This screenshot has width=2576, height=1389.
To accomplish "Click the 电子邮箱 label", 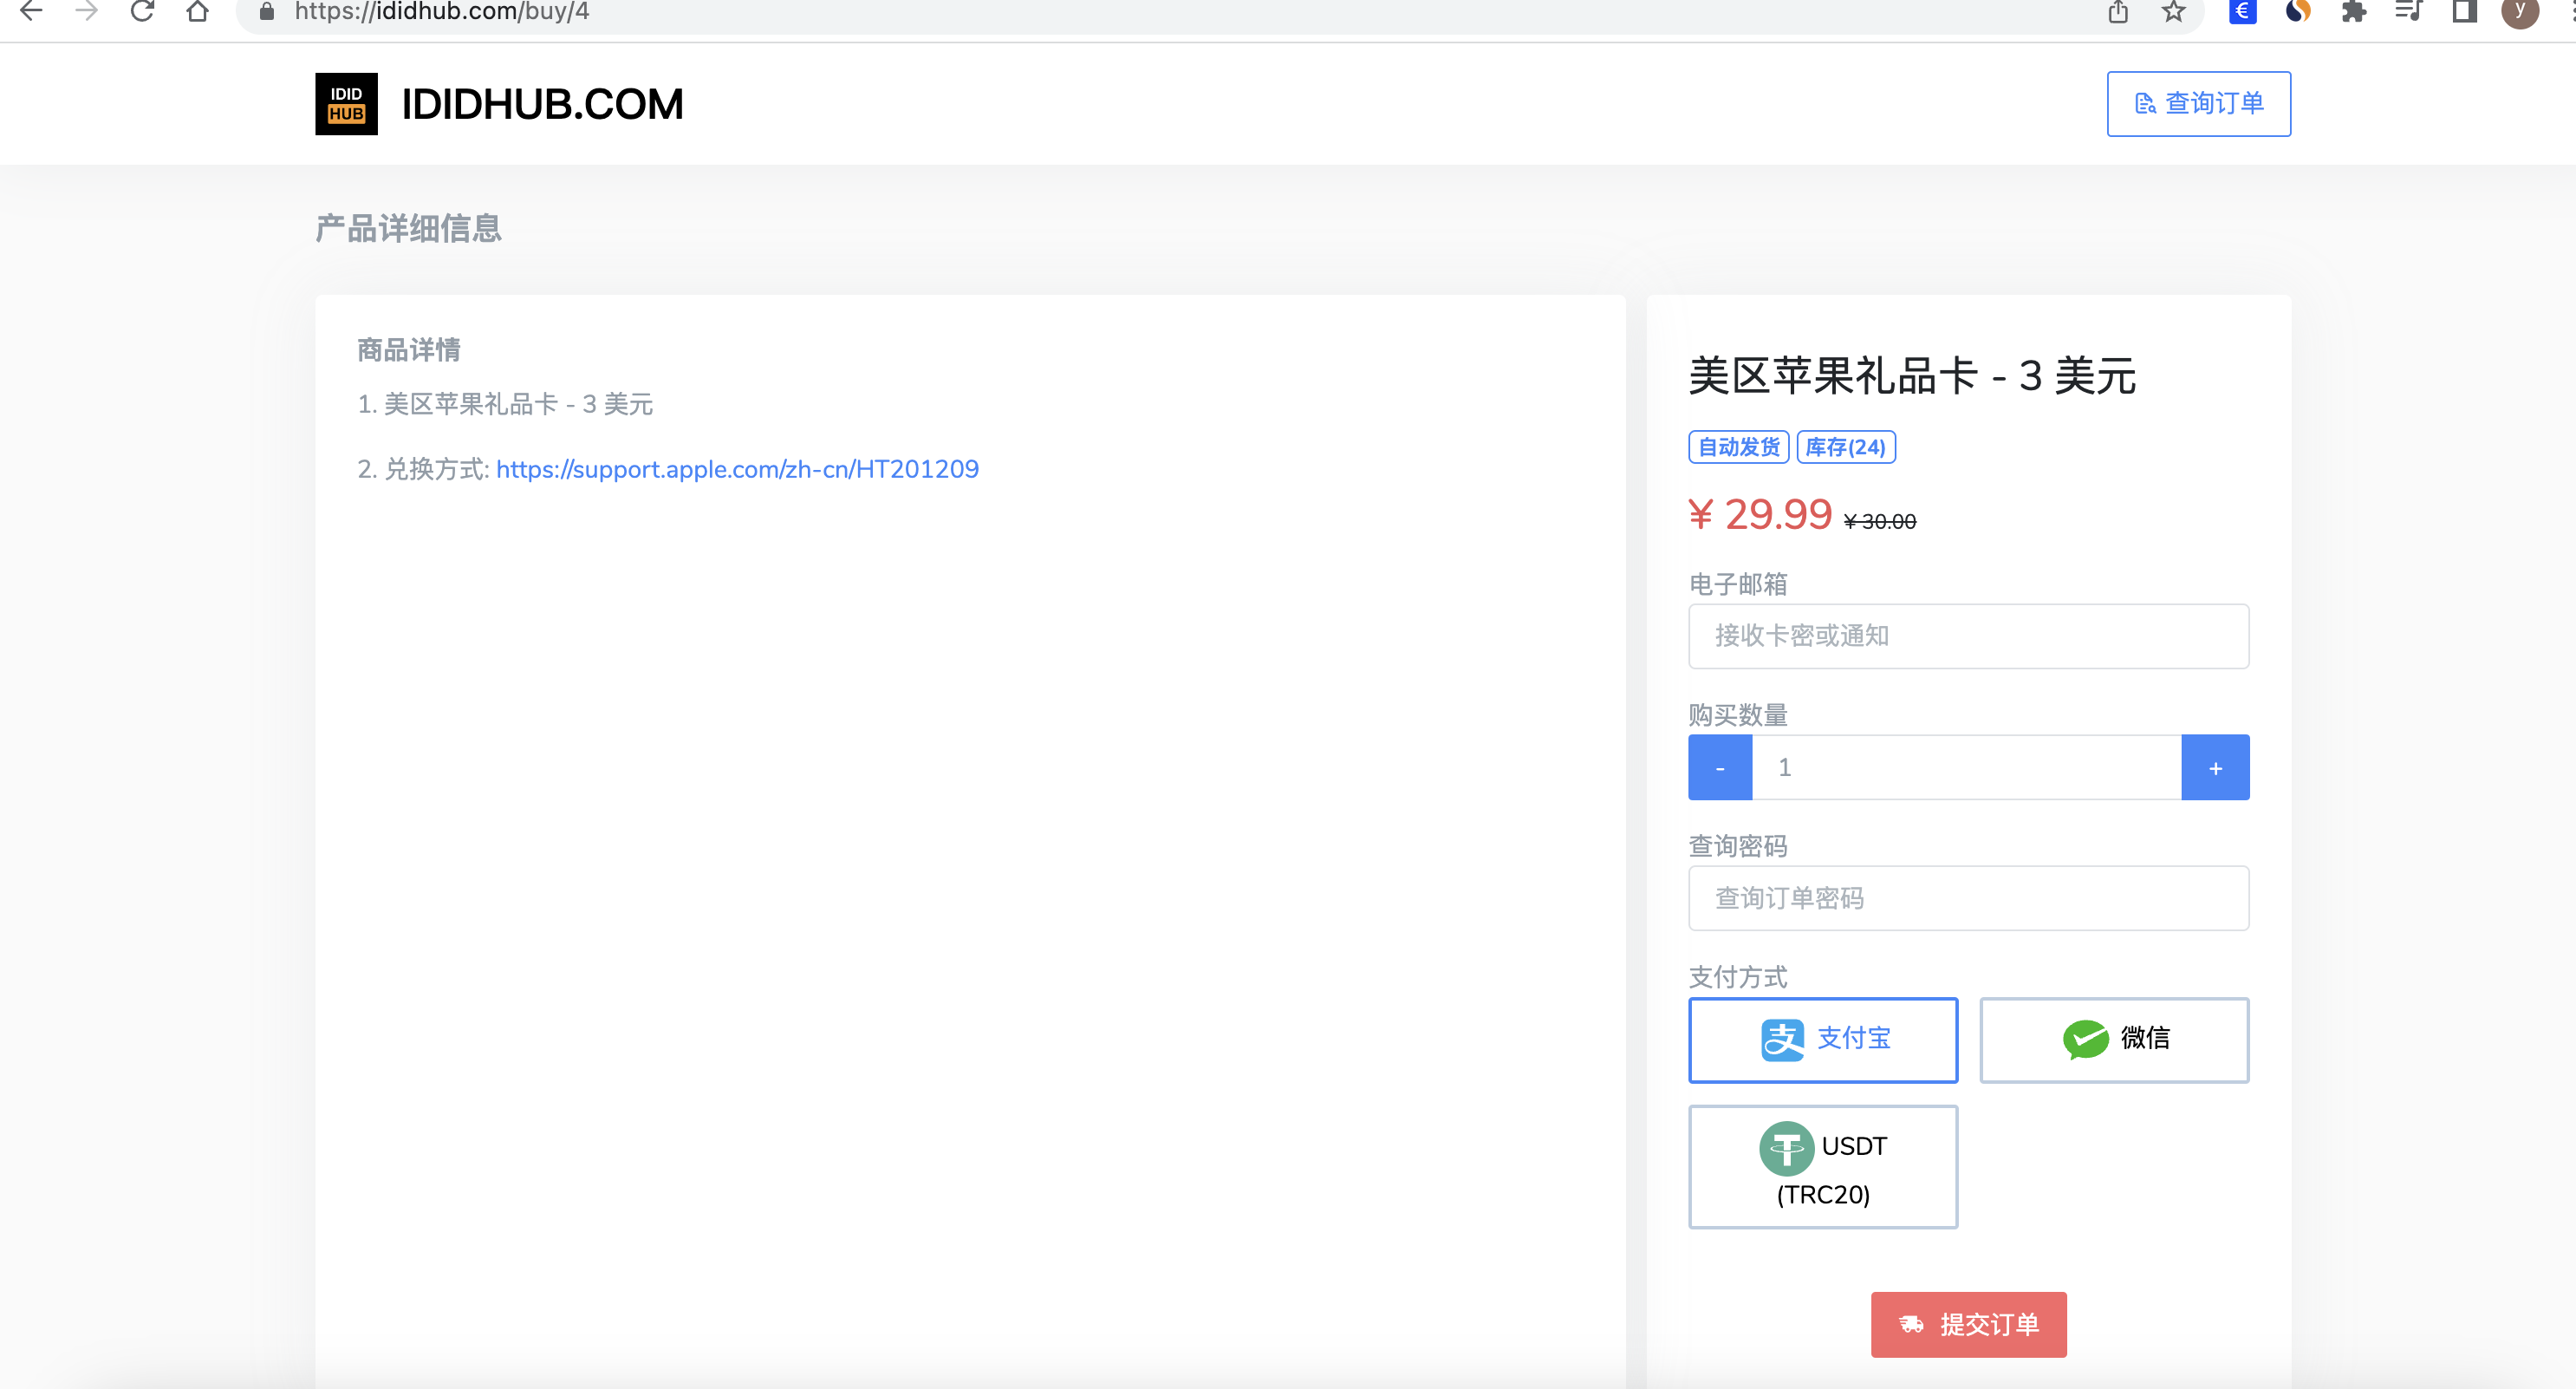I will tap(1738, 584).
